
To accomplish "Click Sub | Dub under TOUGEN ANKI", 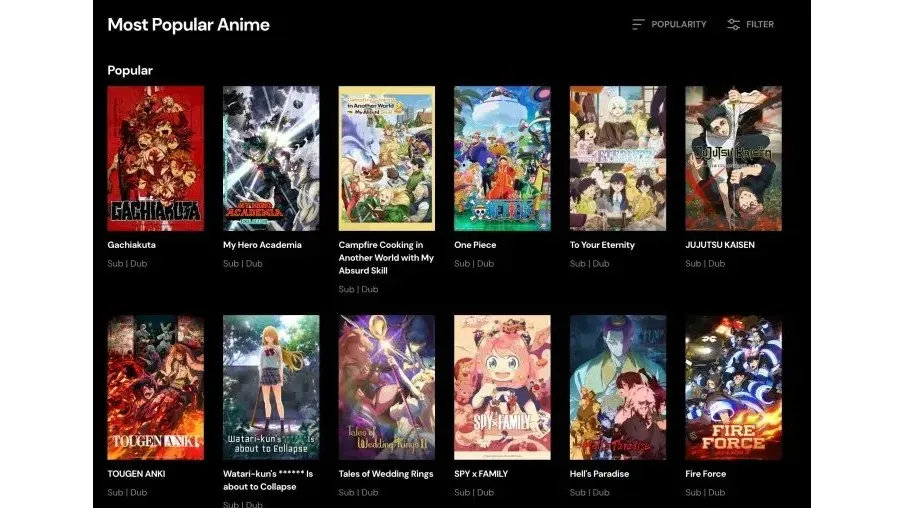I will coord(127,492).
